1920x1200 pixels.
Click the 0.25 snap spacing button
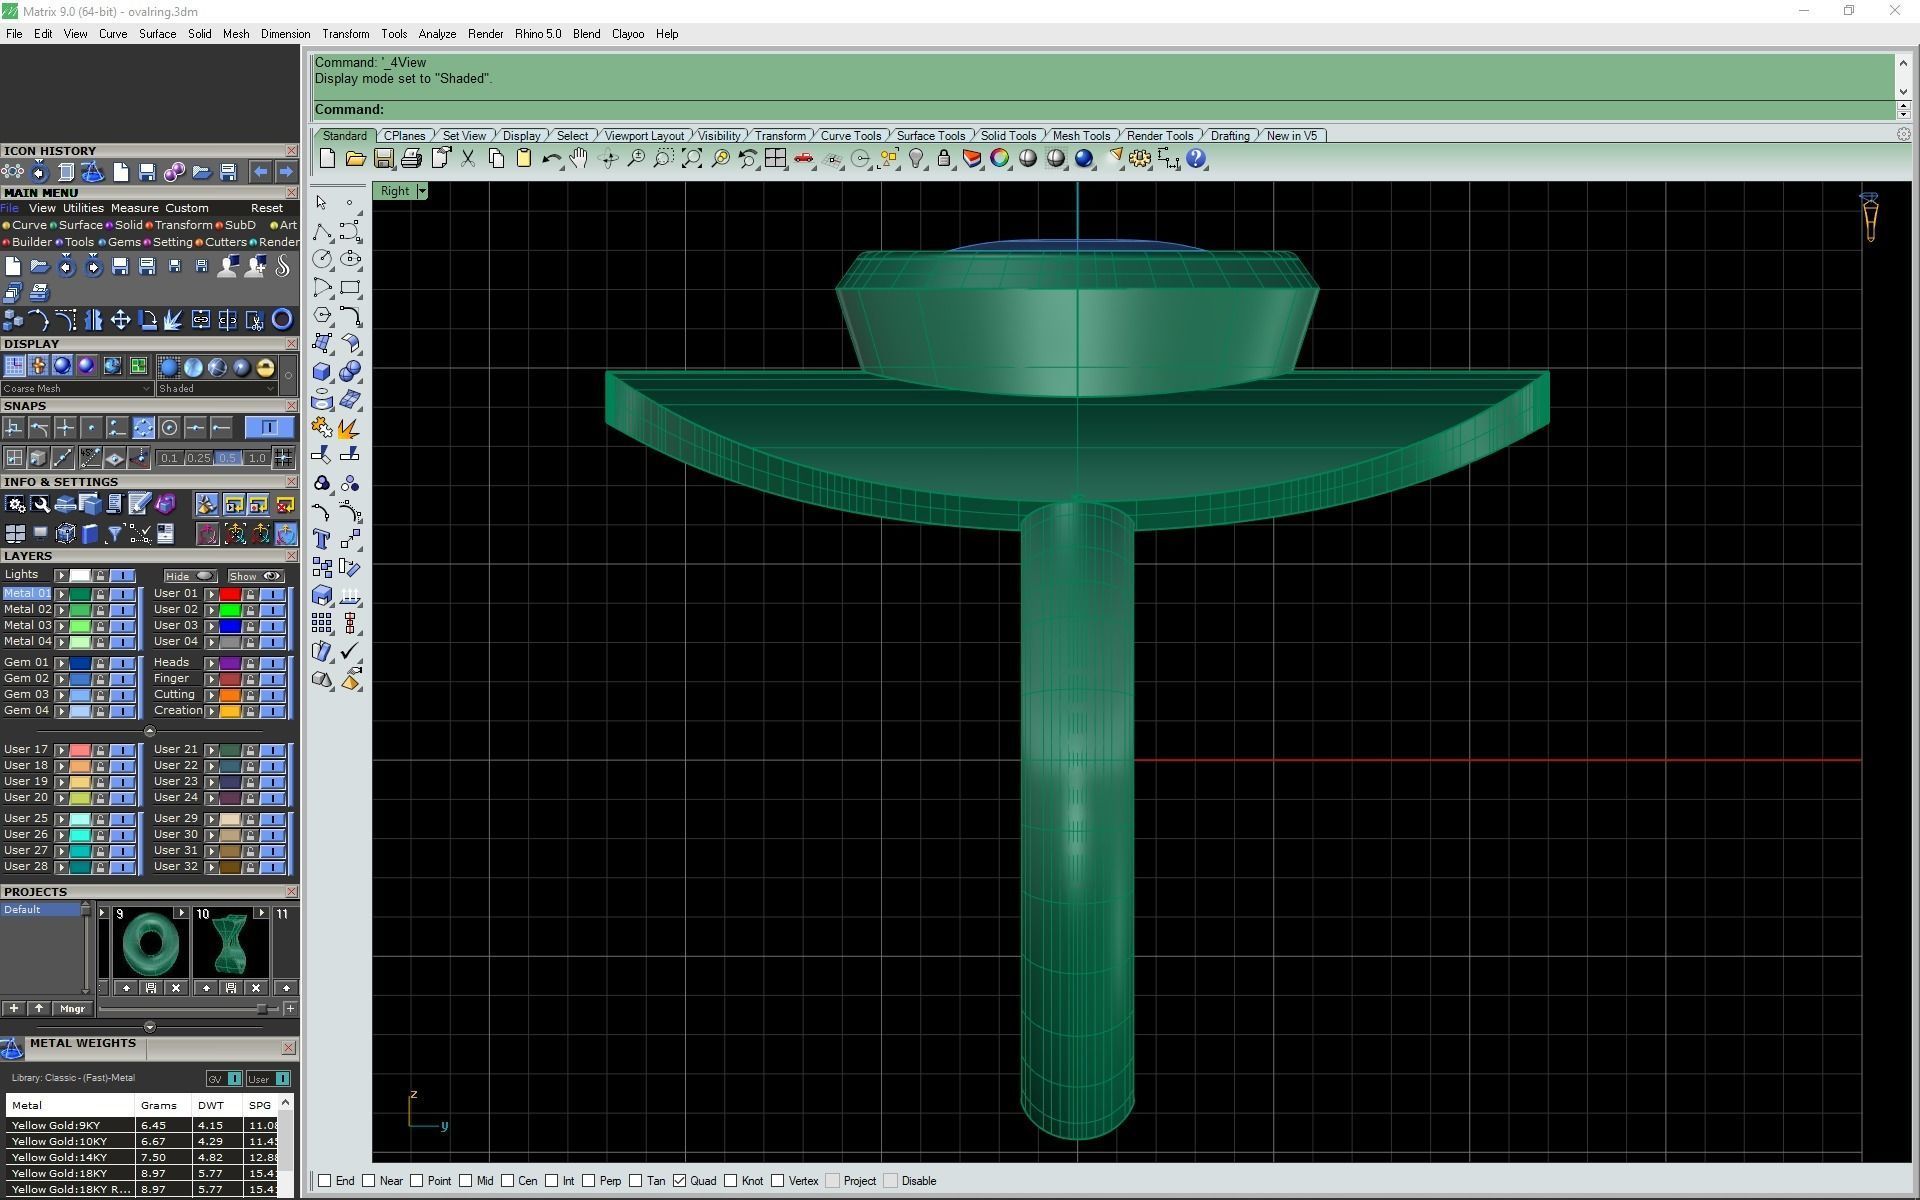point(198,458)
